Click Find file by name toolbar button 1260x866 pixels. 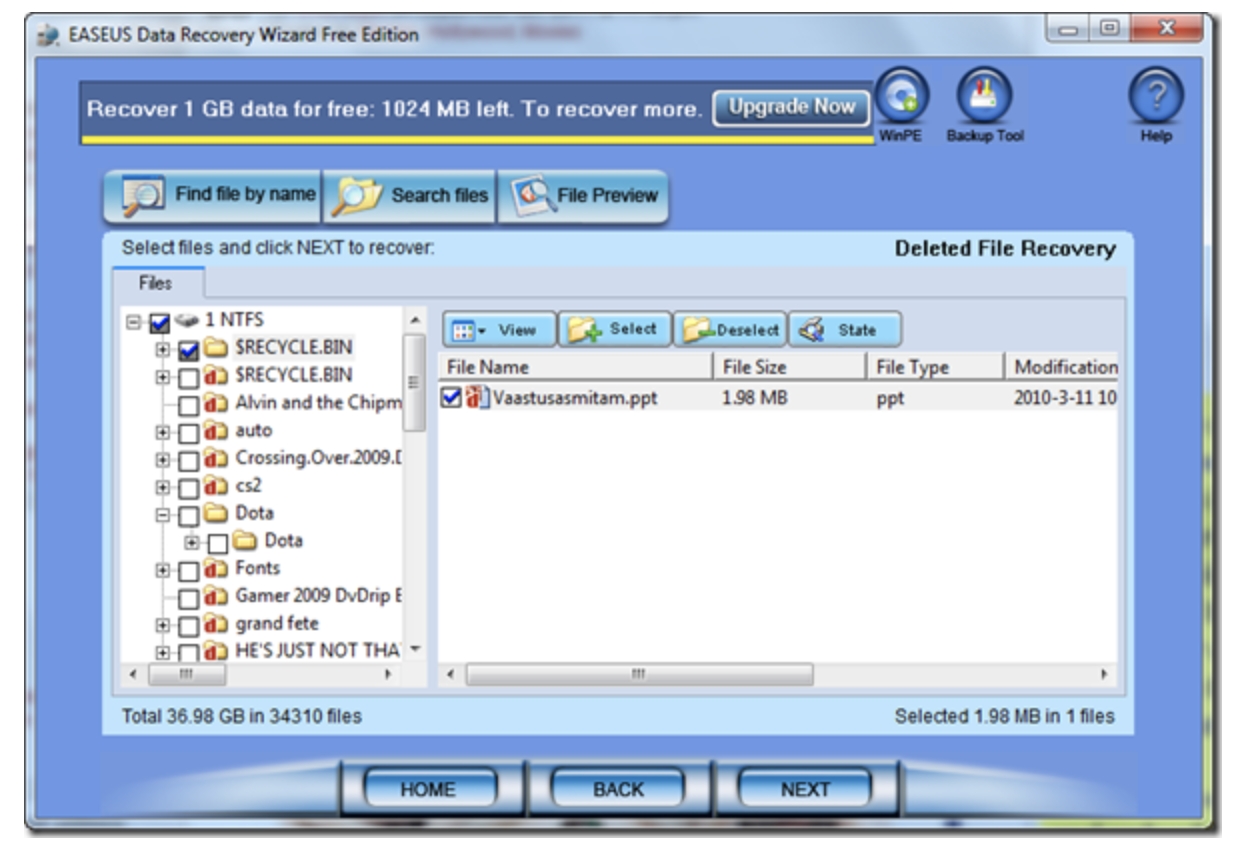[x=213, y=195]
